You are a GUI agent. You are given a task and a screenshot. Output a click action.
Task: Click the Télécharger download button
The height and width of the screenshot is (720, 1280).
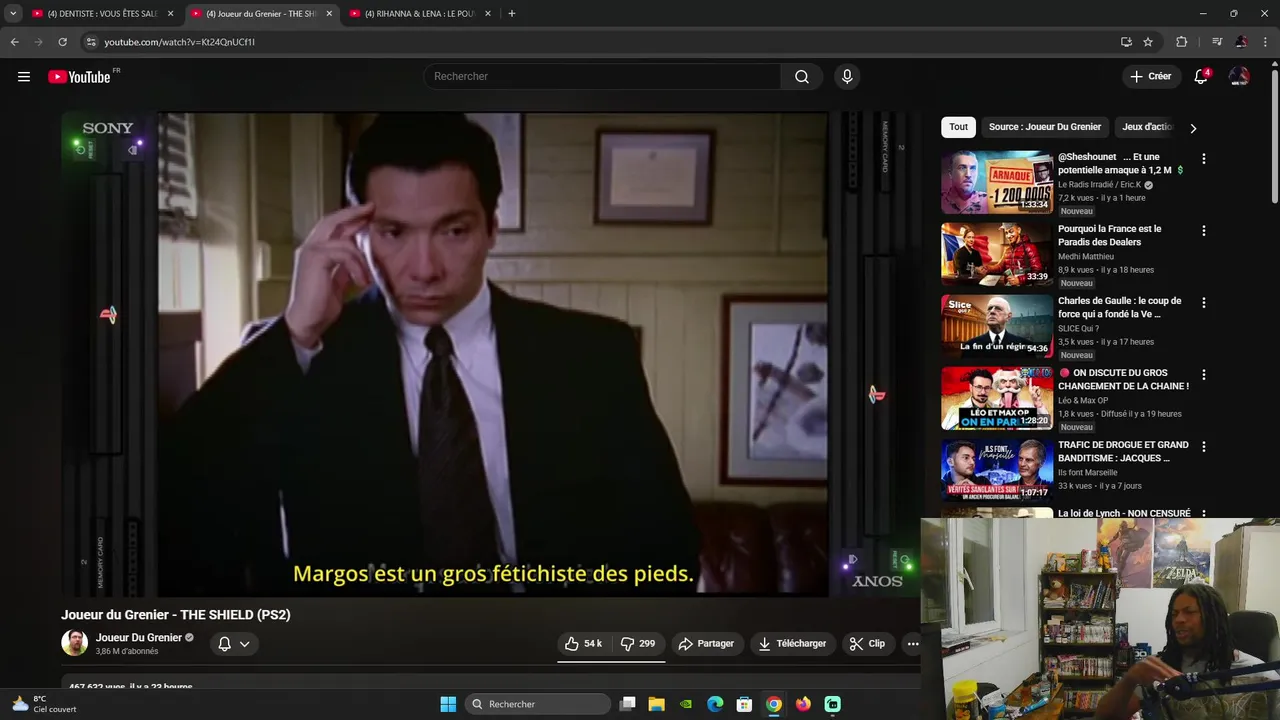(792, 644)
